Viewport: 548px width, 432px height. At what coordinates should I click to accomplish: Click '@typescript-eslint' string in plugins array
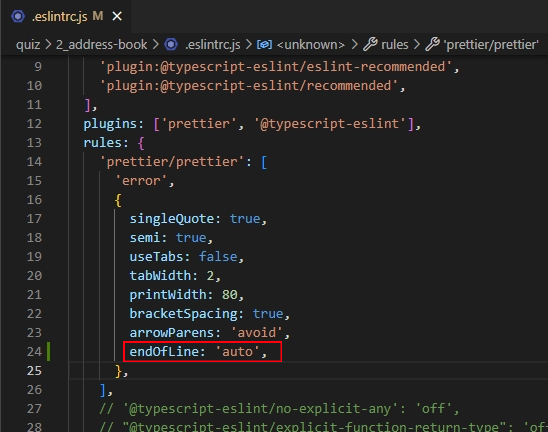point(330,124)
